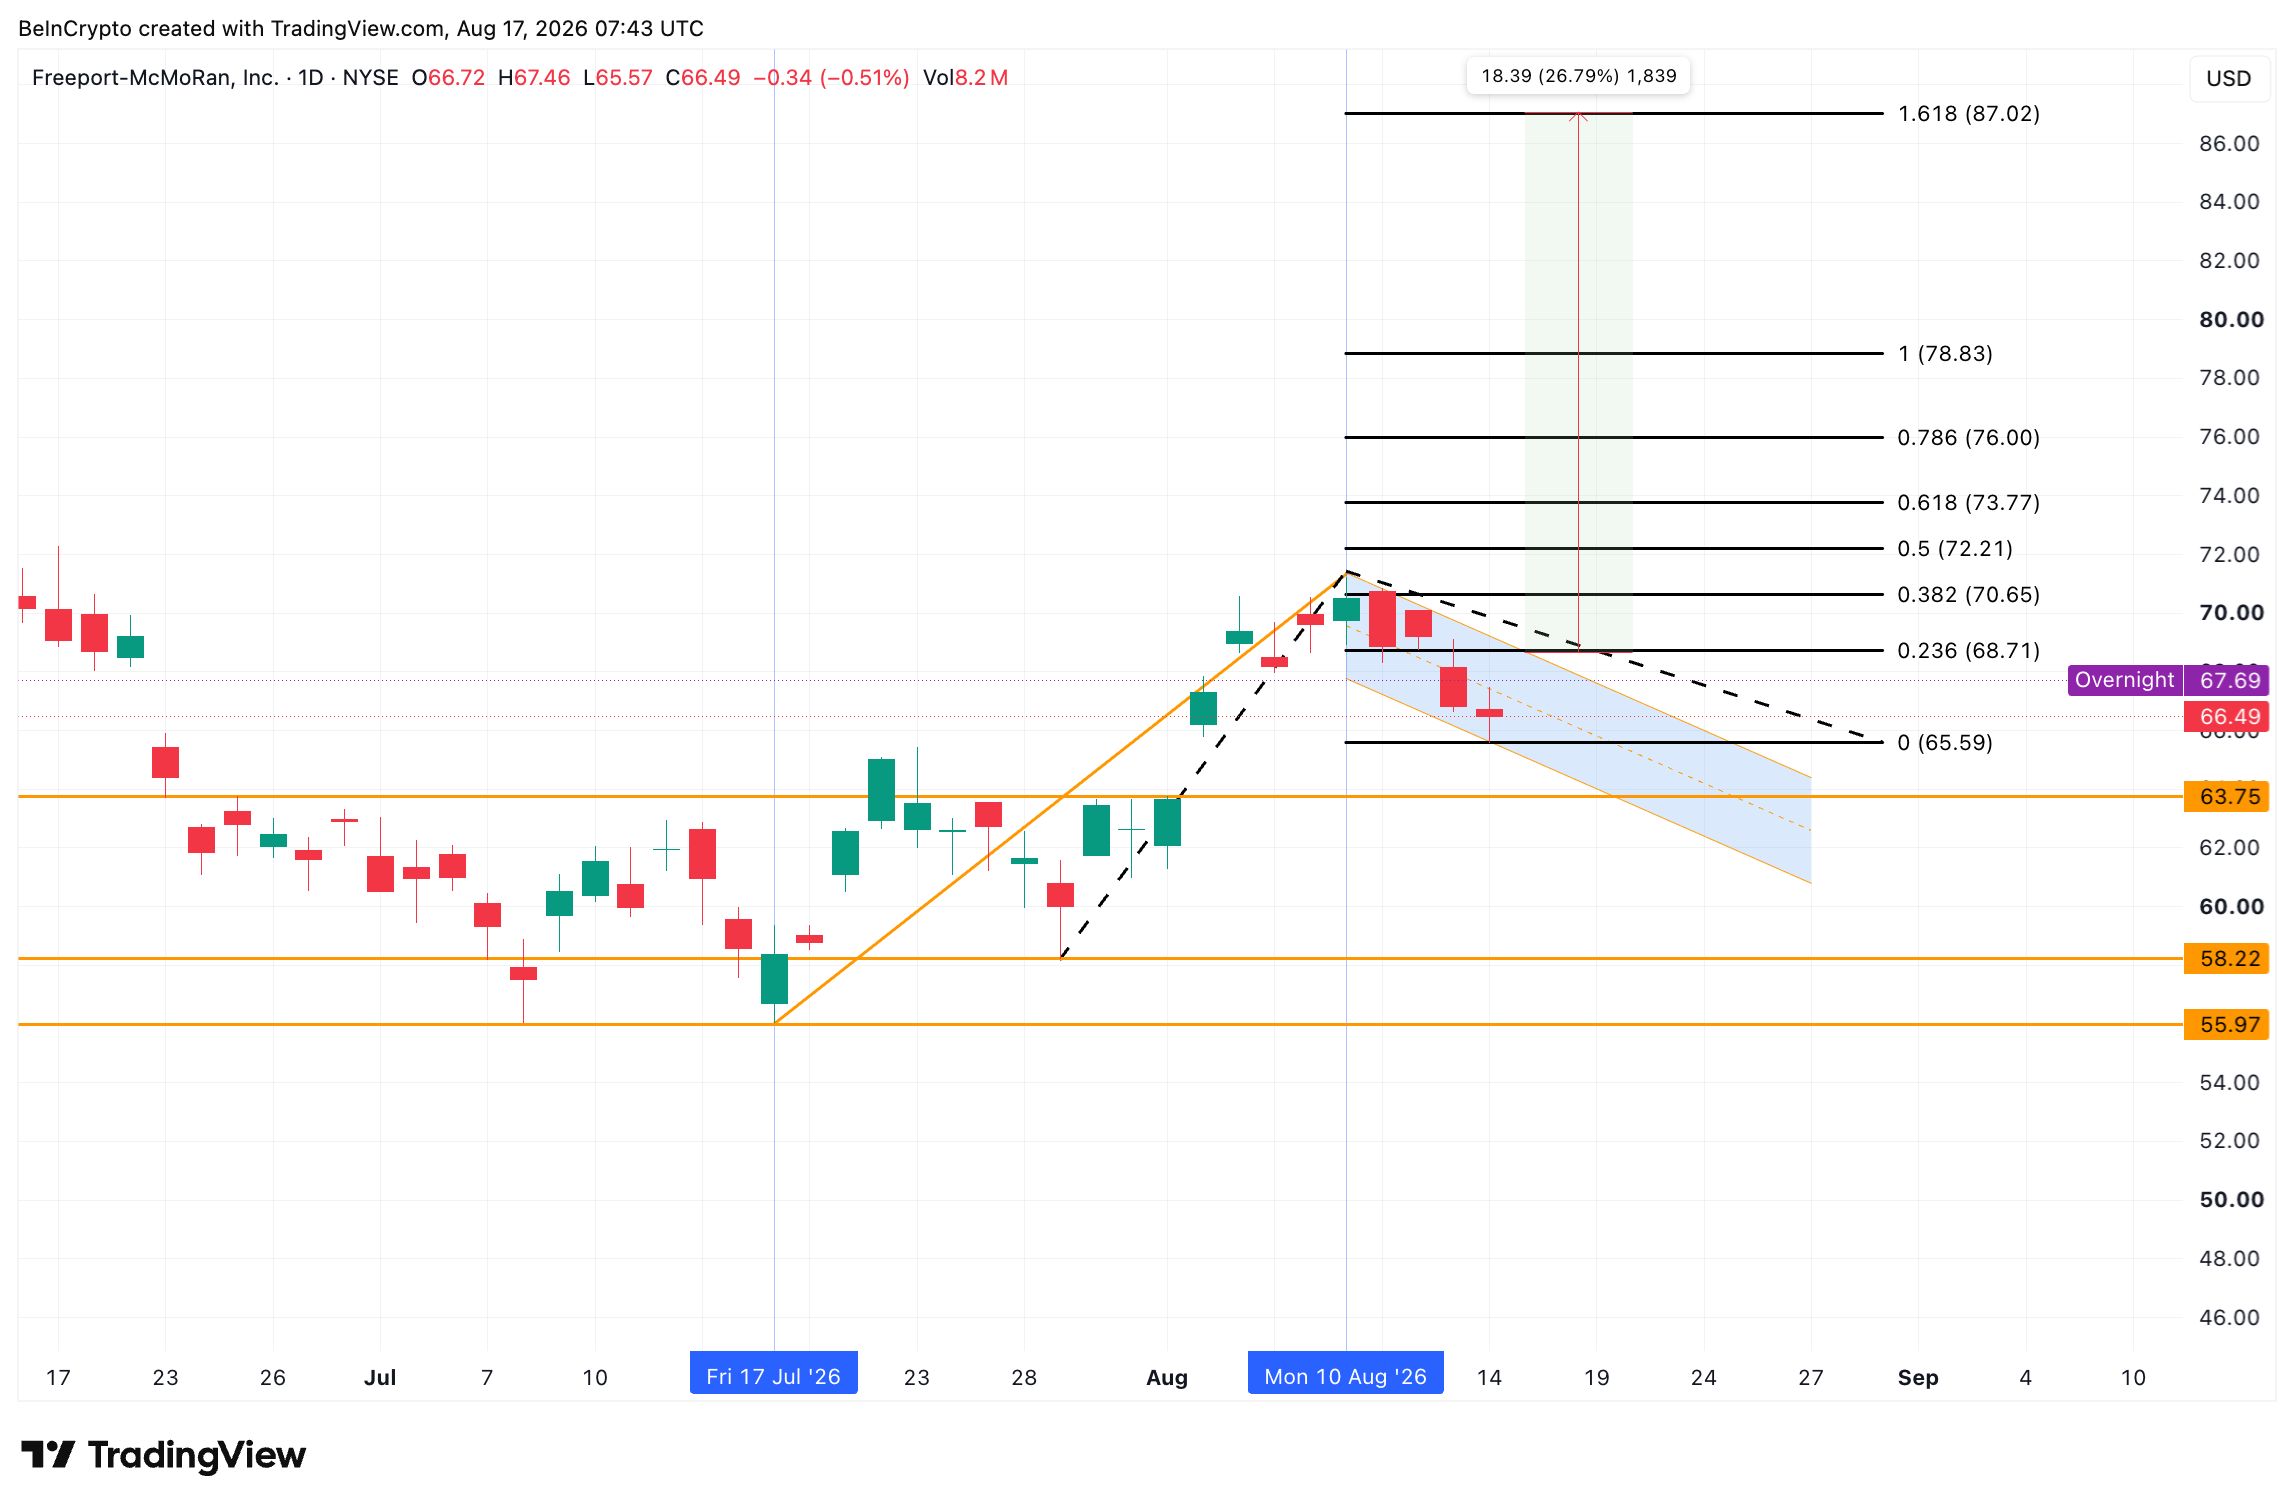
Task: Click the Freeport-McMoRan, Inc. symbol title
Action: [x=155, y=77]
